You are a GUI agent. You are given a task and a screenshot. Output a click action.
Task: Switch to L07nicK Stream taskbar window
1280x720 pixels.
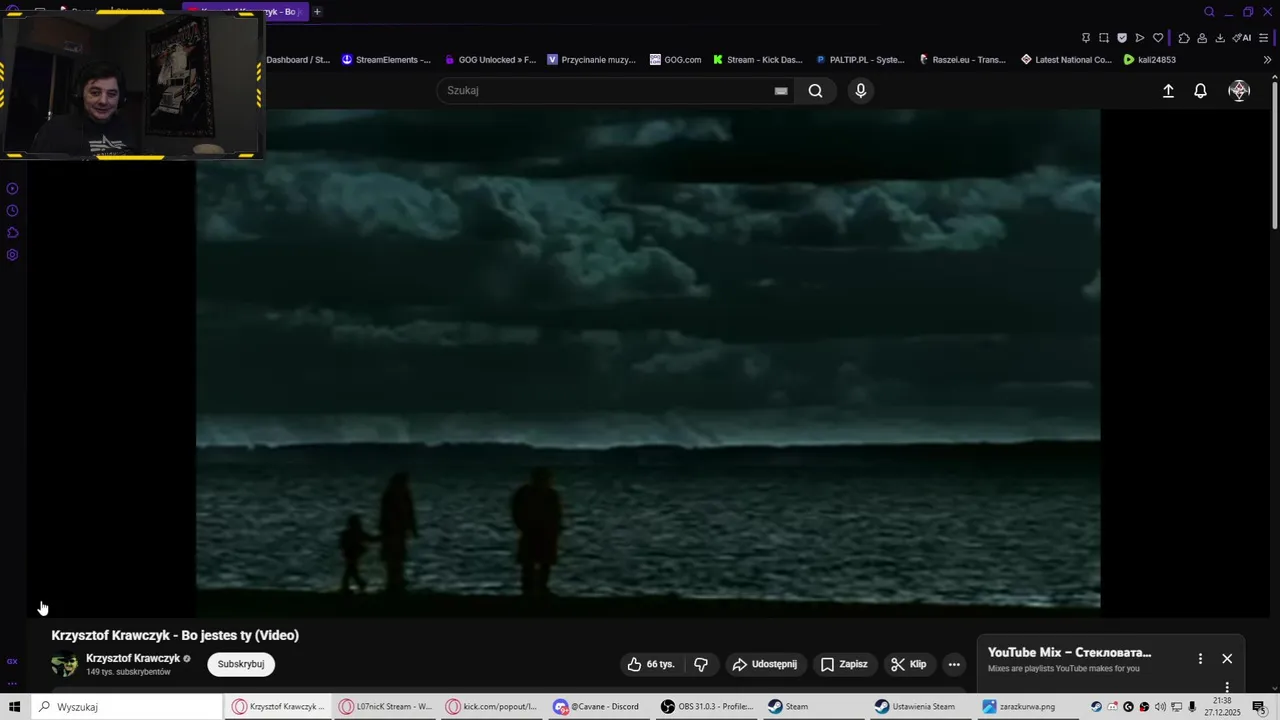click(x=385, y=707)
